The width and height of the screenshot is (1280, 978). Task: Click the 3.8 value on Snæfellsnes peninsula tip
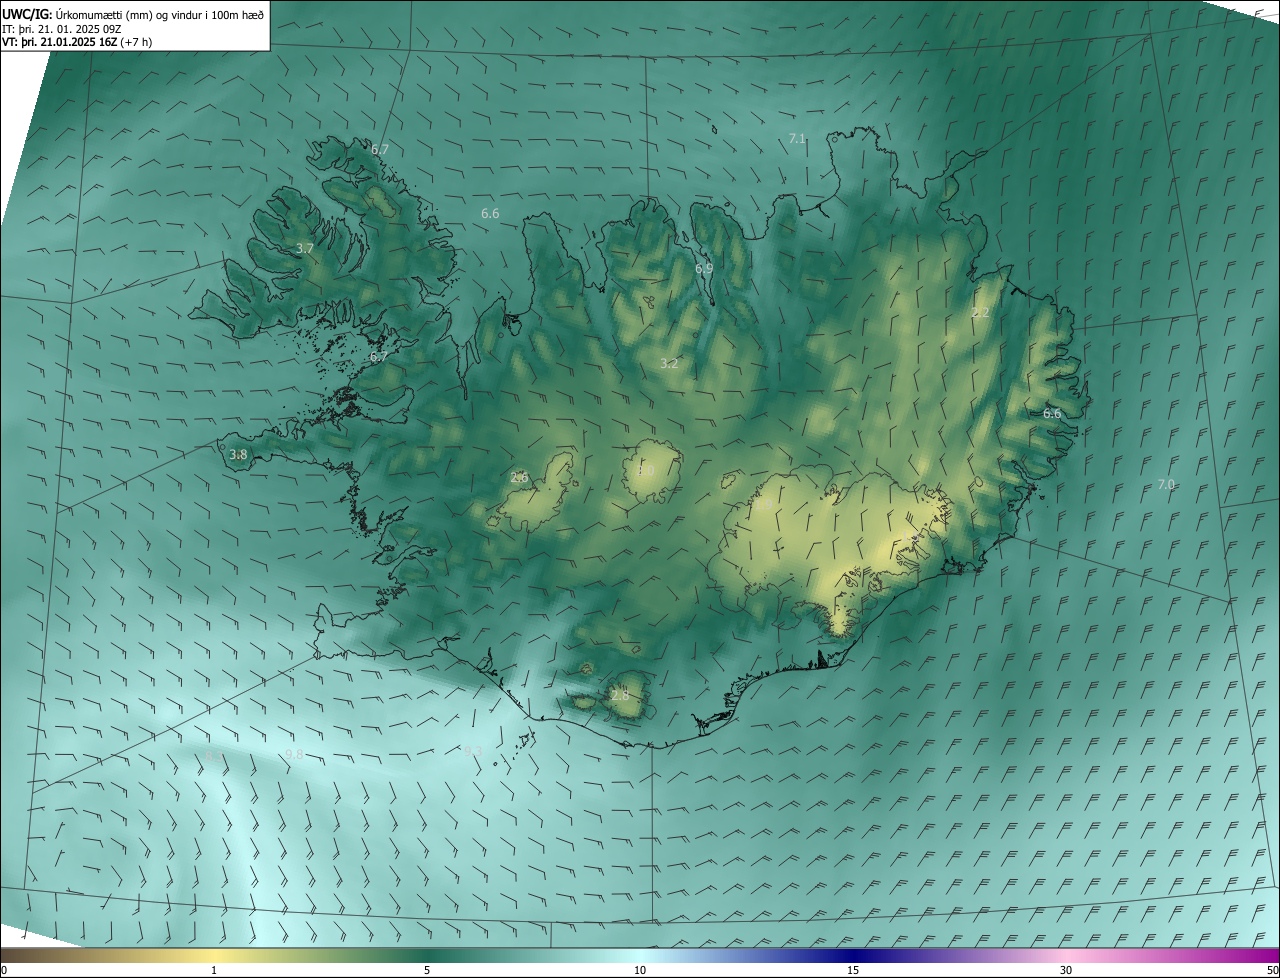click(x=238, y=455)
